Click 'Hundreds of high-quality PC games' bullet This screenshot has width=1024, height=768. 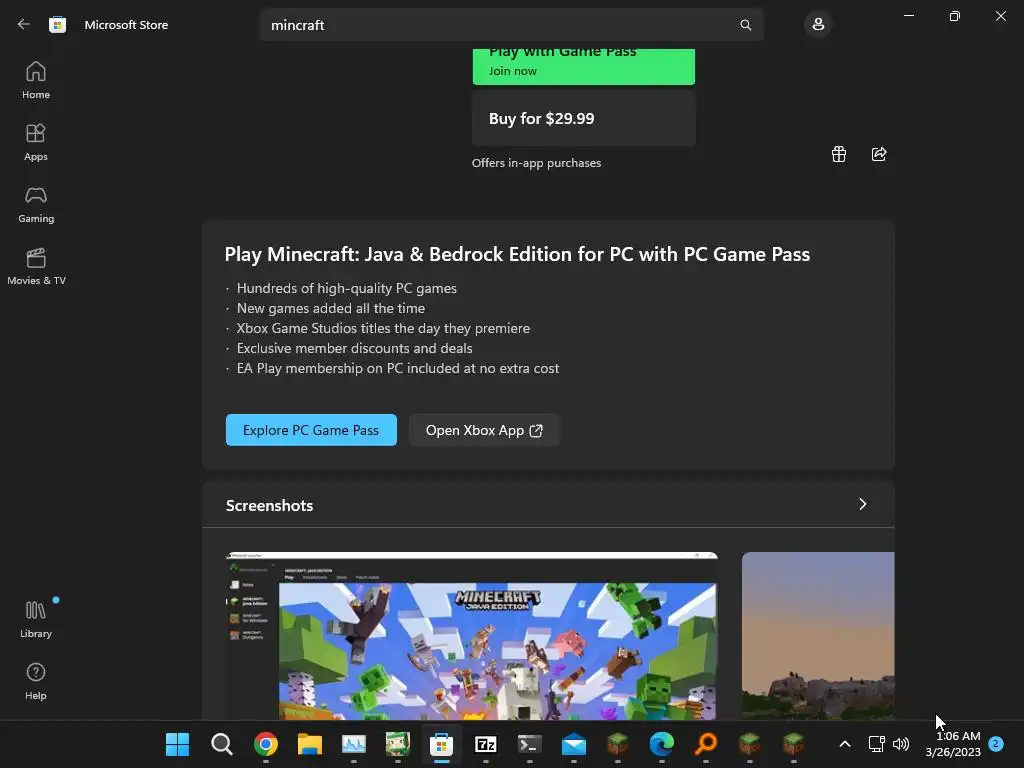click(x=346, y=288)
